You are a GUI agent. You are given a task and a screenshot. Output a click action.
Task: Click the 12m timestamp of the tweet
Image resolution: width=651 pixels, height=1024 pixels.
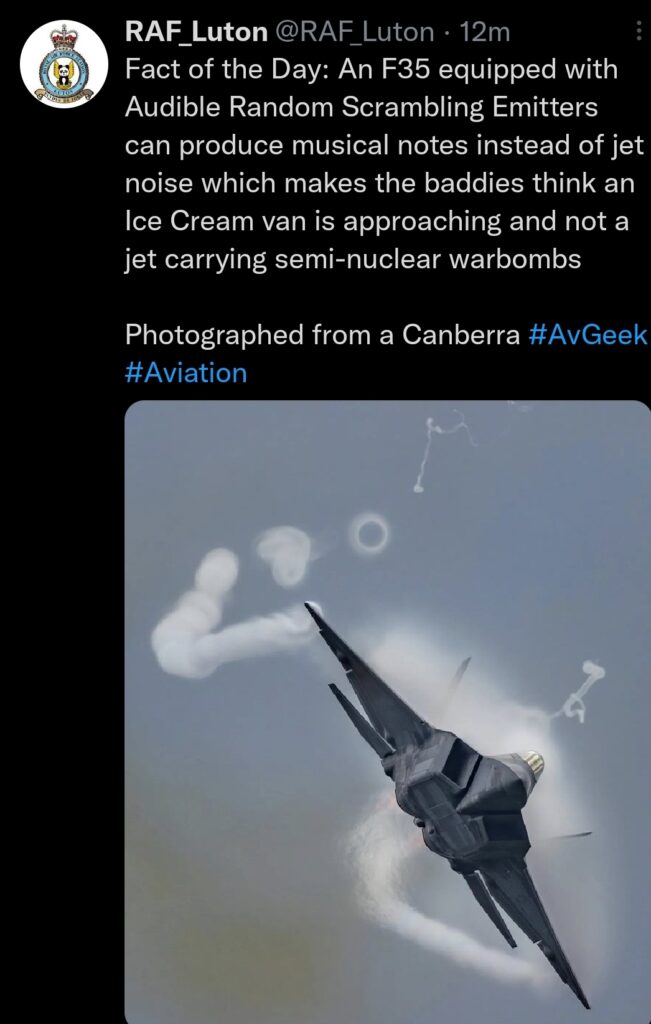(484, 31)
